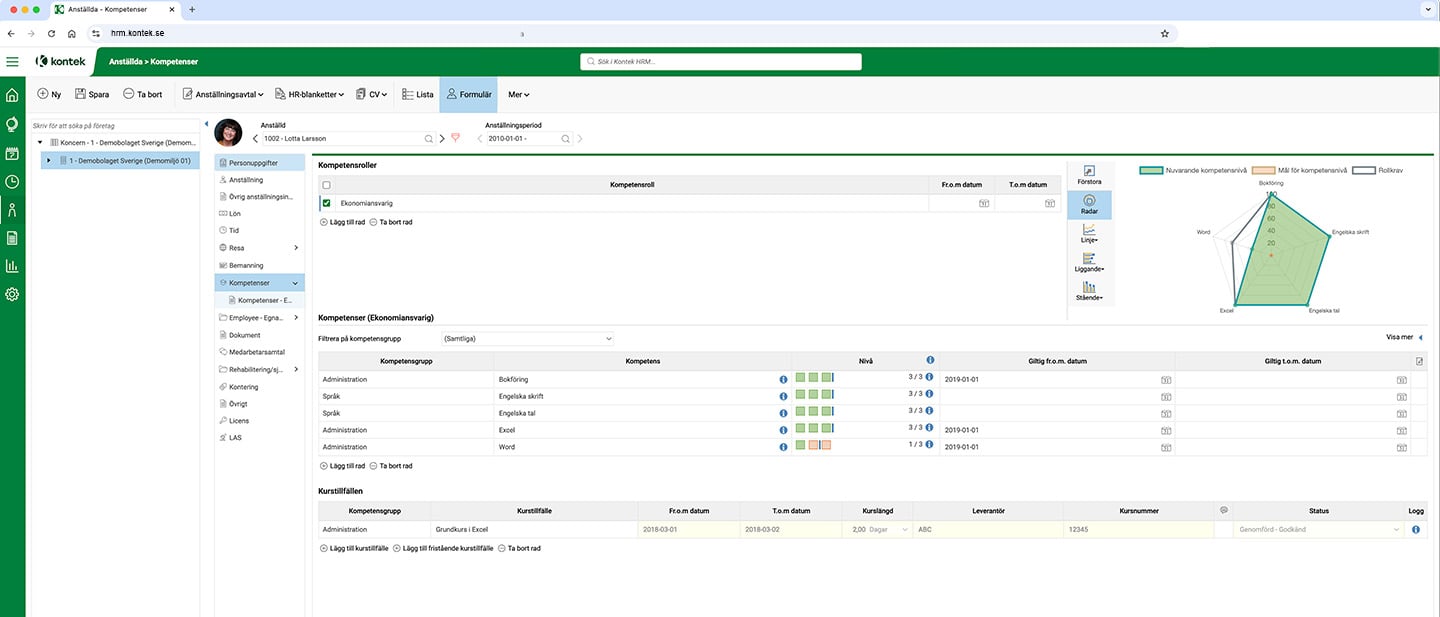Open Lön in employee menu
The height and width of the screenshot is (617, 1440).
coord(260,214)
